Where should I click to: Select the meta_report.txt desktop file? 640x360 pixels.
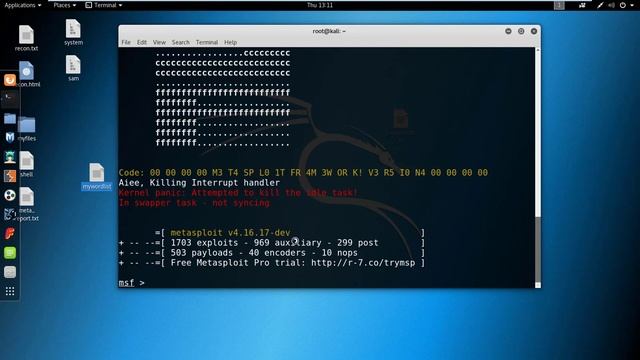click(x=27, y=204)
